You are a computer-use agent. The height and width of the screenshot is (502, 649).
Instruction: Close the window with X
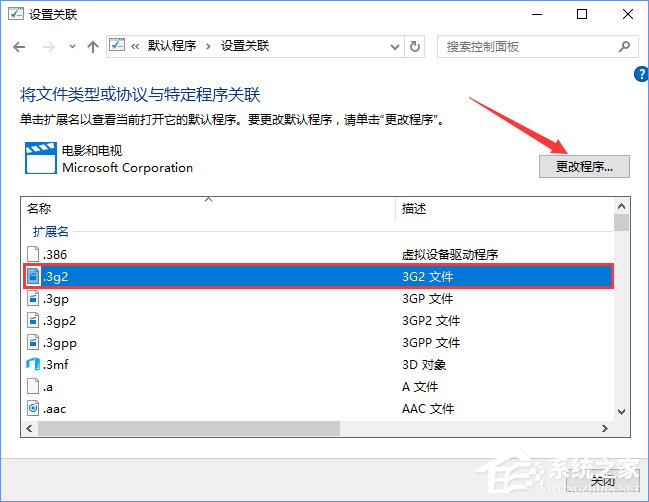(x=628, y=14)
